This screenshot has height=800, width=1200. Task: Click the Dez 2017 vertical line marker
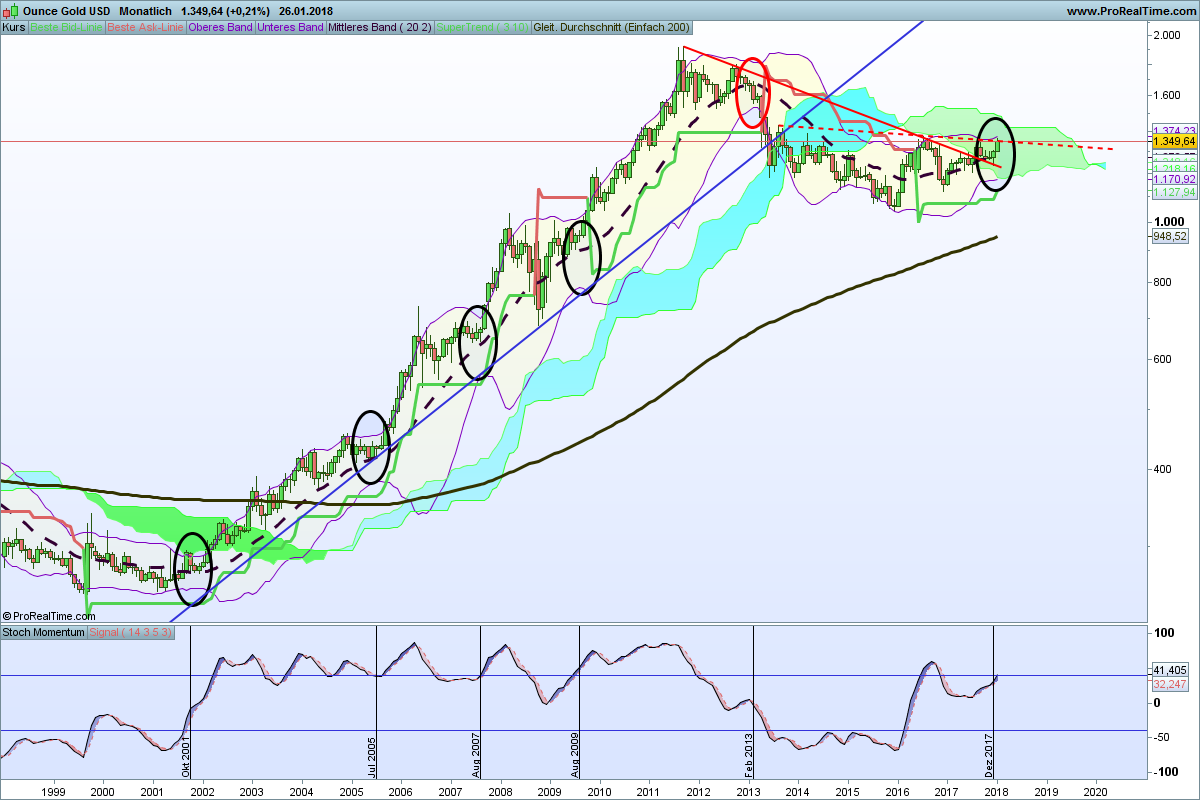coord(990,757)
